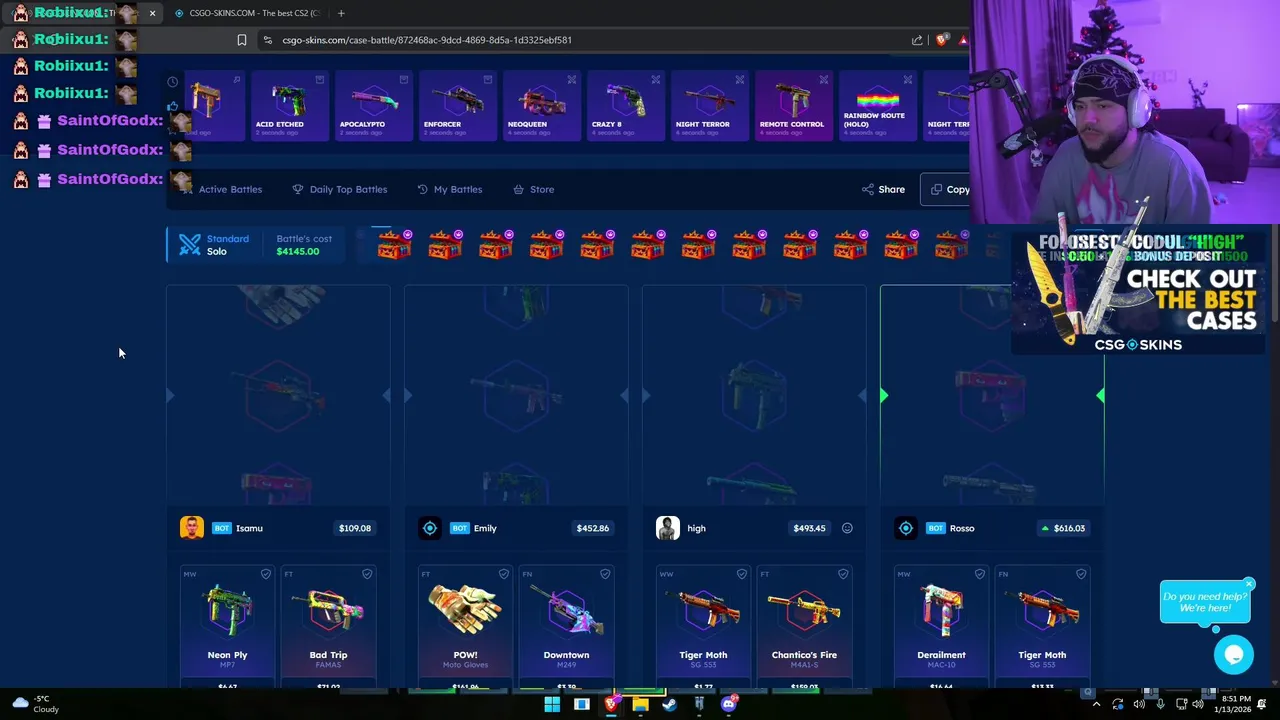The image size is (1280, 720).
Task: Click the NIGHT TERROR recent drop card
Action: (x=708, y=106)
